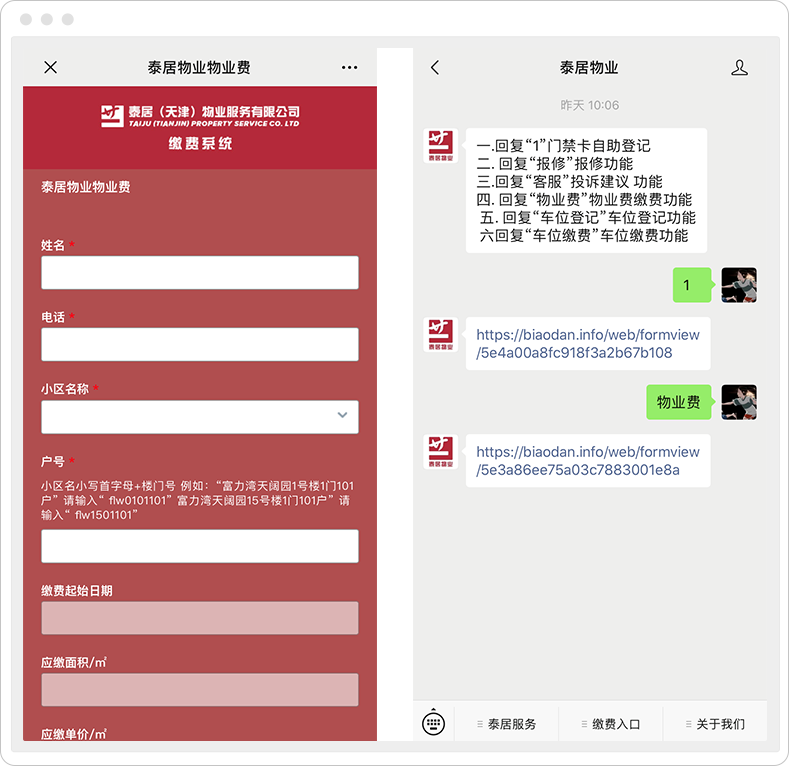The height and width of the screenshot is (766, 789).
Task: Click the 应缴面积/㎡ field
Action: [200, 690]
